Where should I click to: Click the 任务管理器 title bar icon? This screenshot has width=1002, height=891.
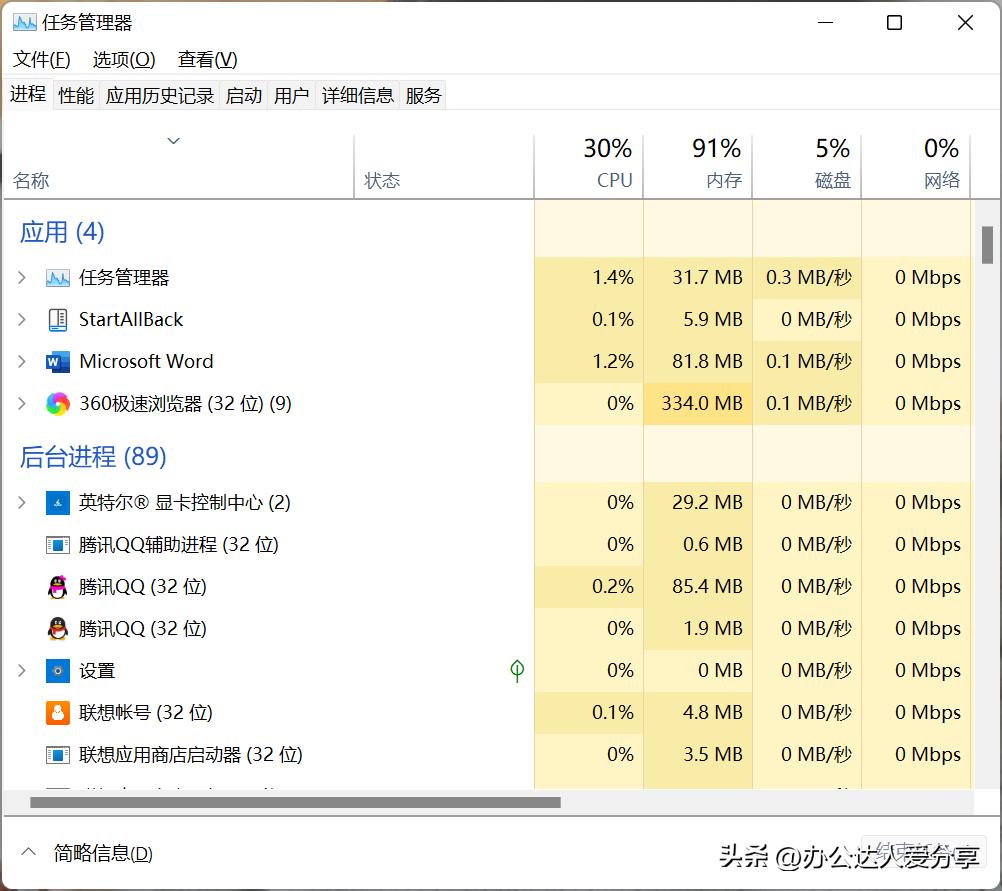coord(24,21)
